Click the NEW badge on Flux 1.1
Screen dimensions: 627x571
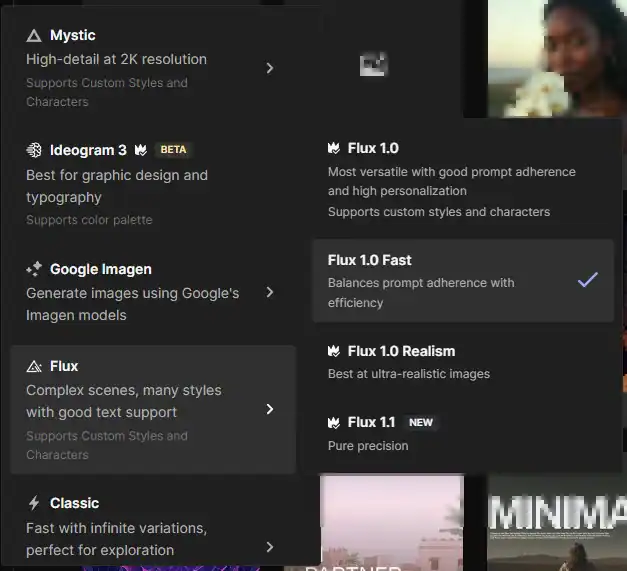421,422
